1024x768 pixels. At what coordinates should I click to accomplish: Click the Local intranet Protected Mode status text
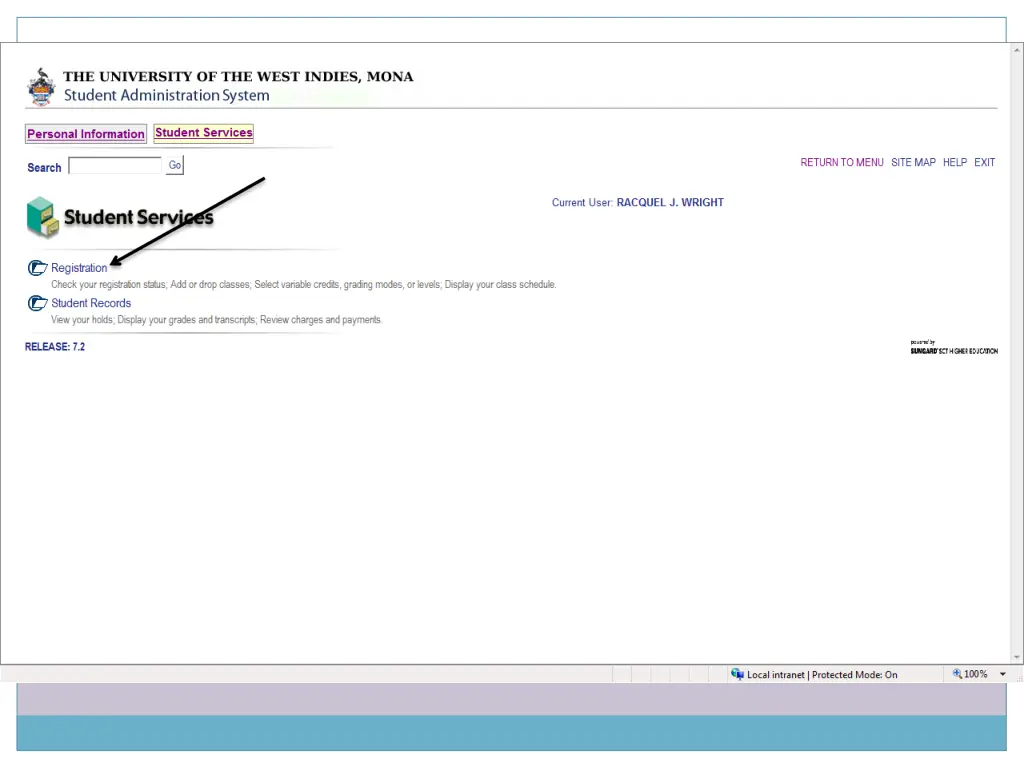pos(822,675)
